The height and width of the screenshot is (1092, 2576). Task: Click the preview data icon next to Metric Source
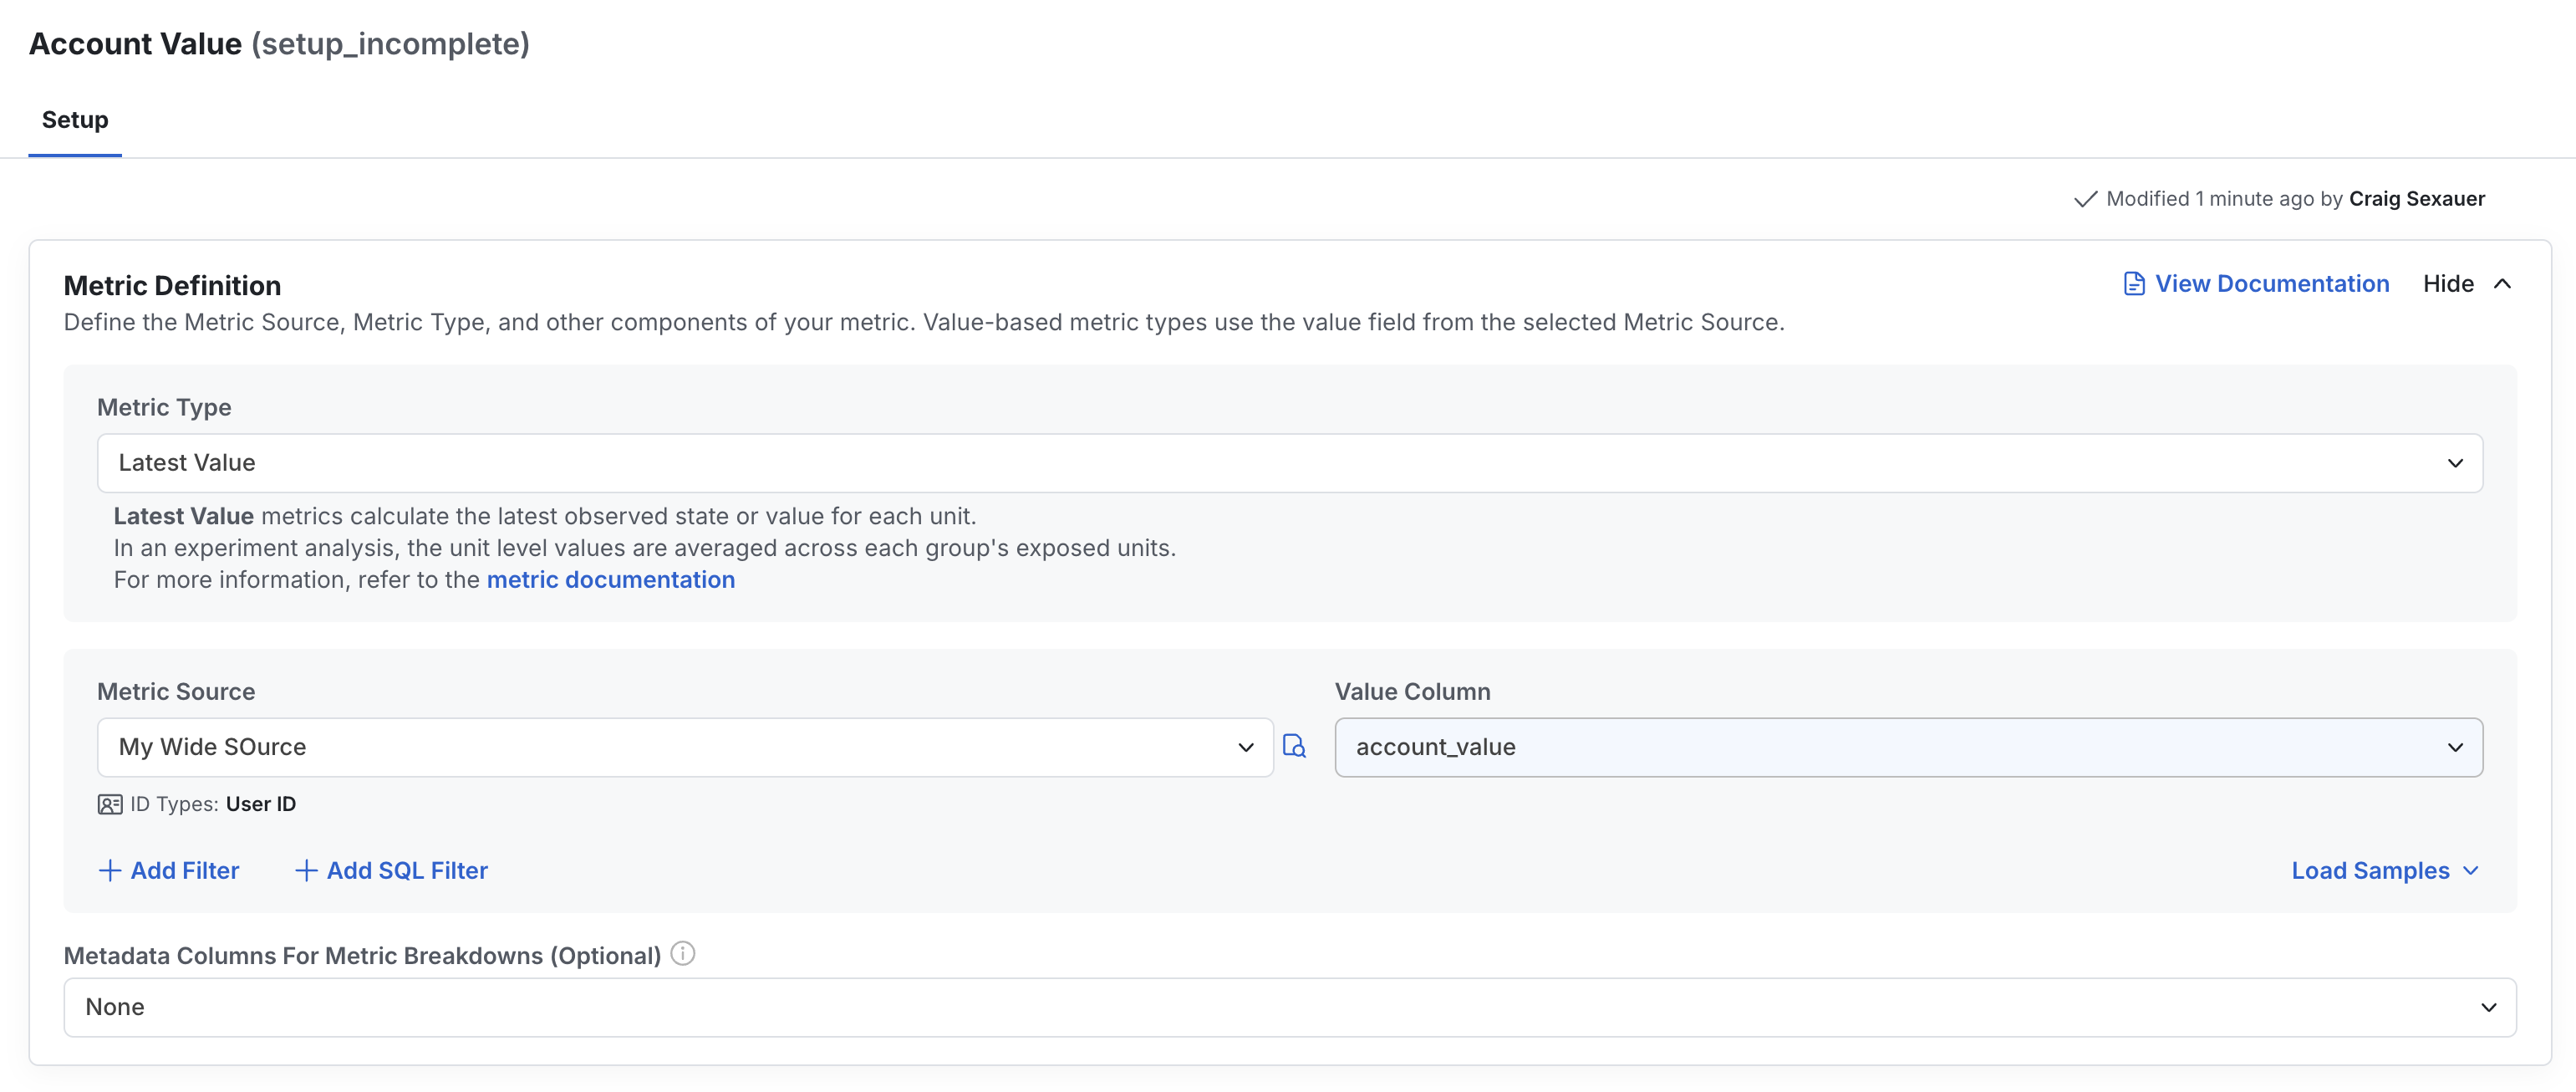(x=1294, y=746)
